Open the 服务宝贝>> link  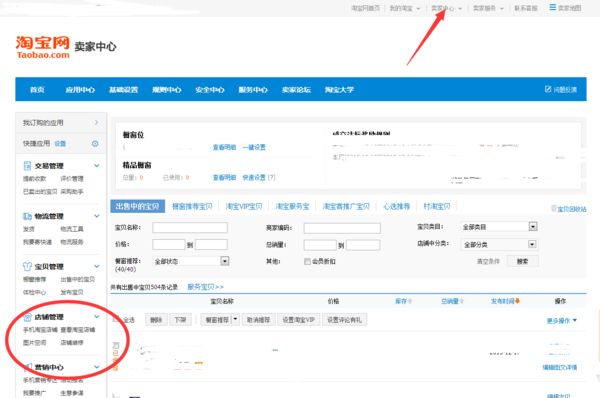(205, 287)
